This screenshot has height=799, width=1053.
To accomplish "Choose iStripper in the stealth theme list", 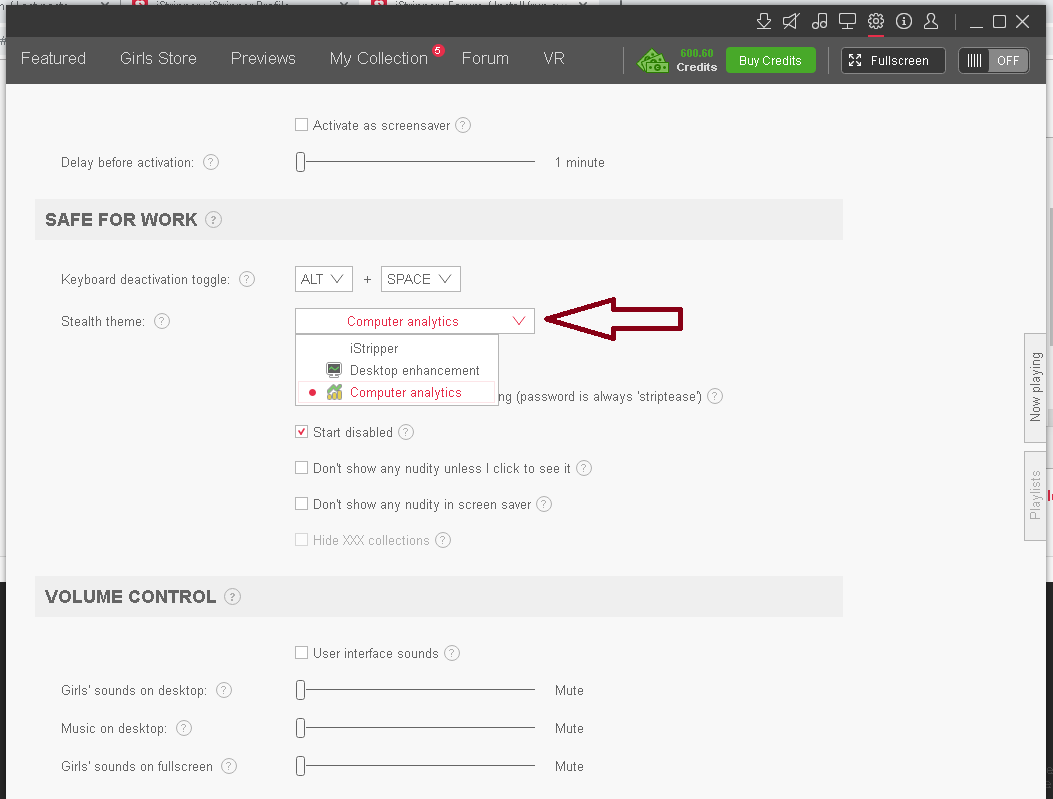I will [x=397, y=348].
